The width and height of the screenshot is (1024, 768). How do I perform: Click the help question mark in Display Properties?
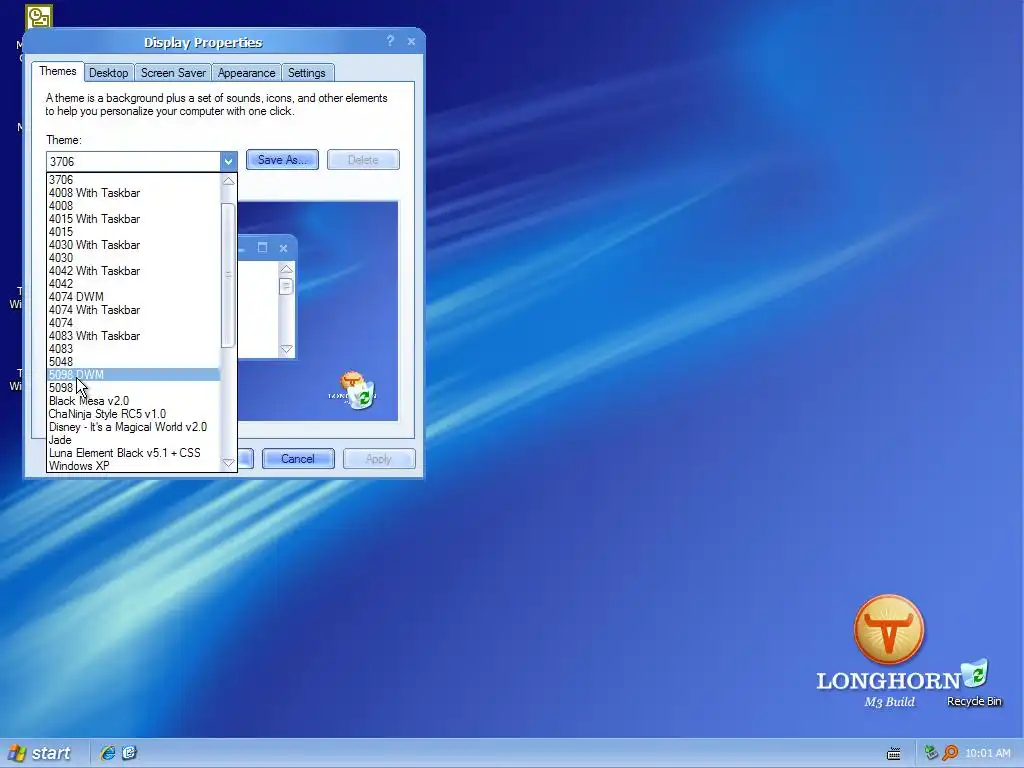tap(390, 41)
